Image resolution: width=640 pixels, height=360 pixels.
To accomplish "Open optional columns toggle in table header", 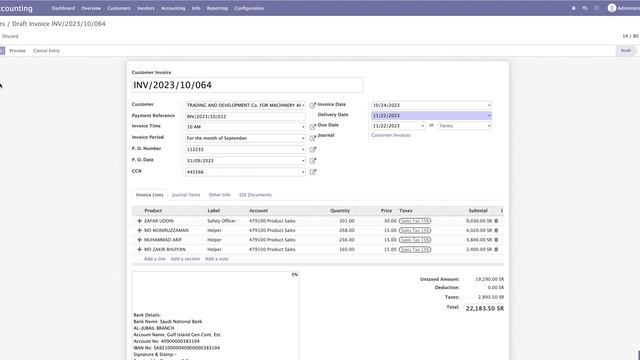I will [x=502, y=211].
